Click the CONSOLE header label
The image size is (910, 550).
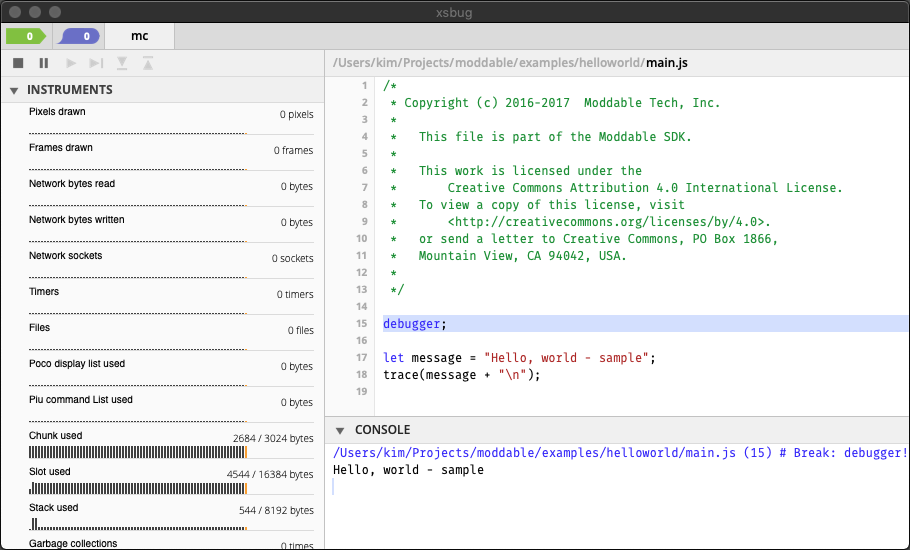(382, 430)
